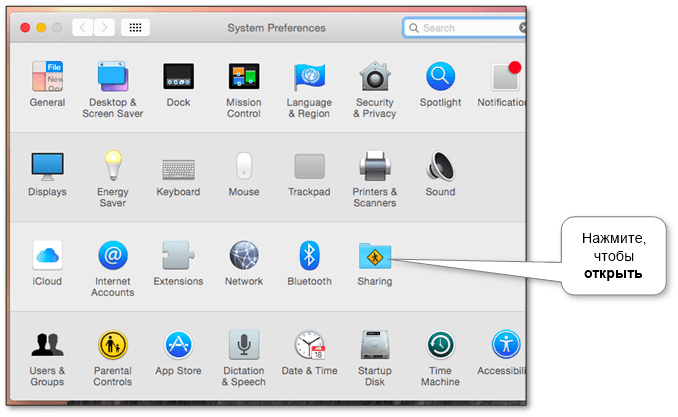678x417 pixels.
Task: Open the Dock preferences pane
Action: tap(178, 83)
